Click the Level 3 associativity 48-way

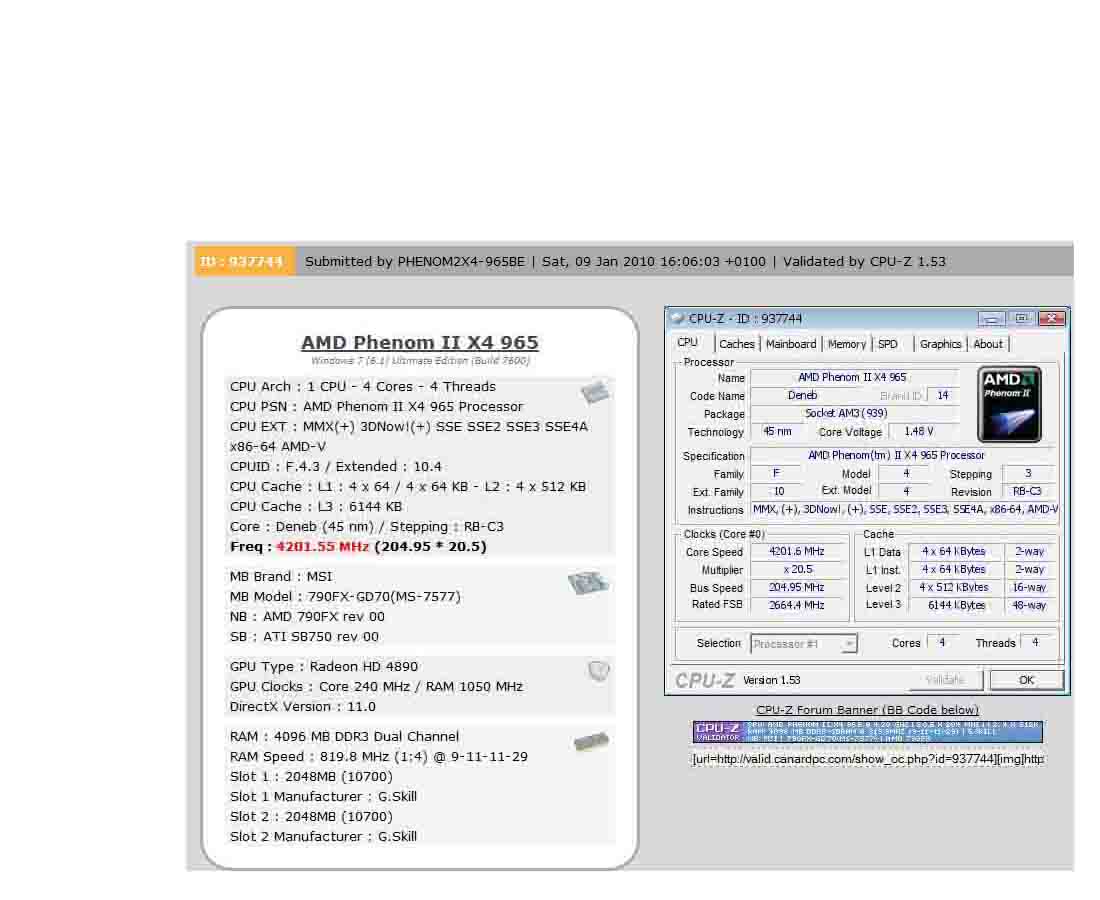coord(1030,605)
